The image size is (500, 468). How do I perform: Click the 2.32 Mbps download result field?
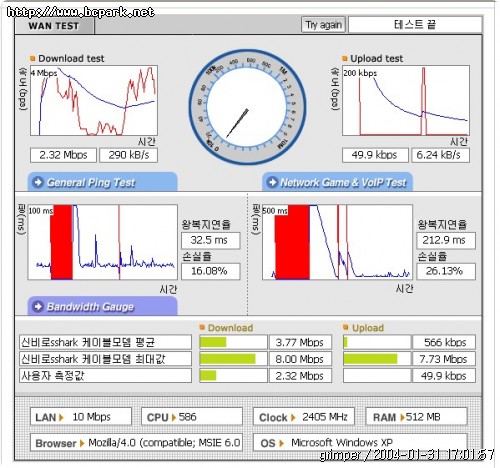(63, 155)
